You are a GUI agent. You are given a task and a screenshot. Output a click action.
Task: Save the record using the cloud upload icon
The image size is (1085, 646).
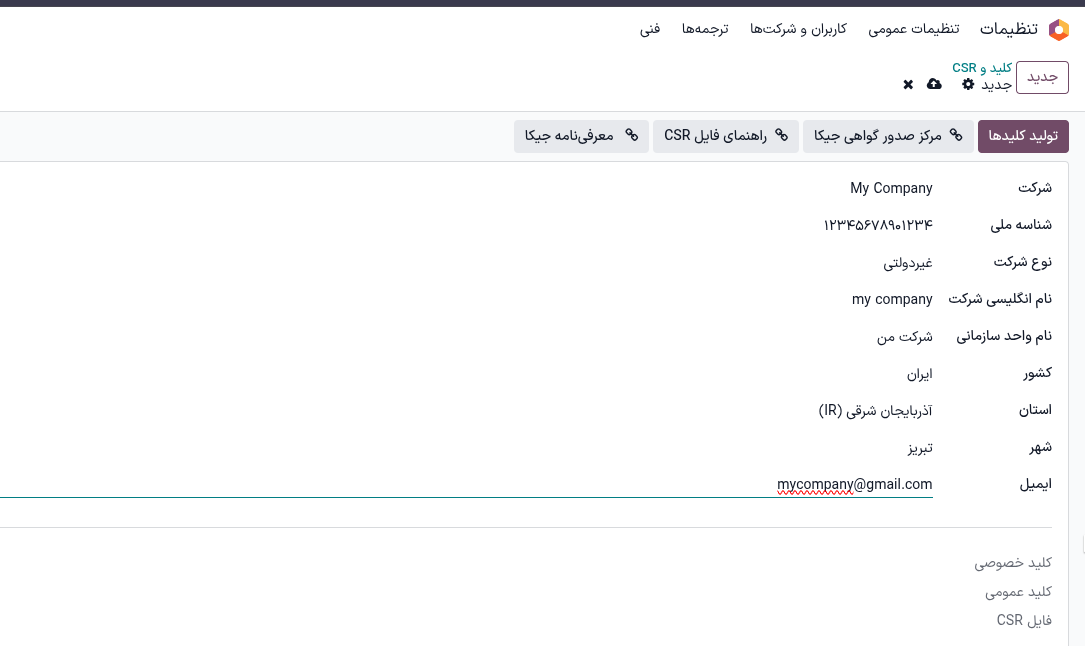[x=934, y=85]
